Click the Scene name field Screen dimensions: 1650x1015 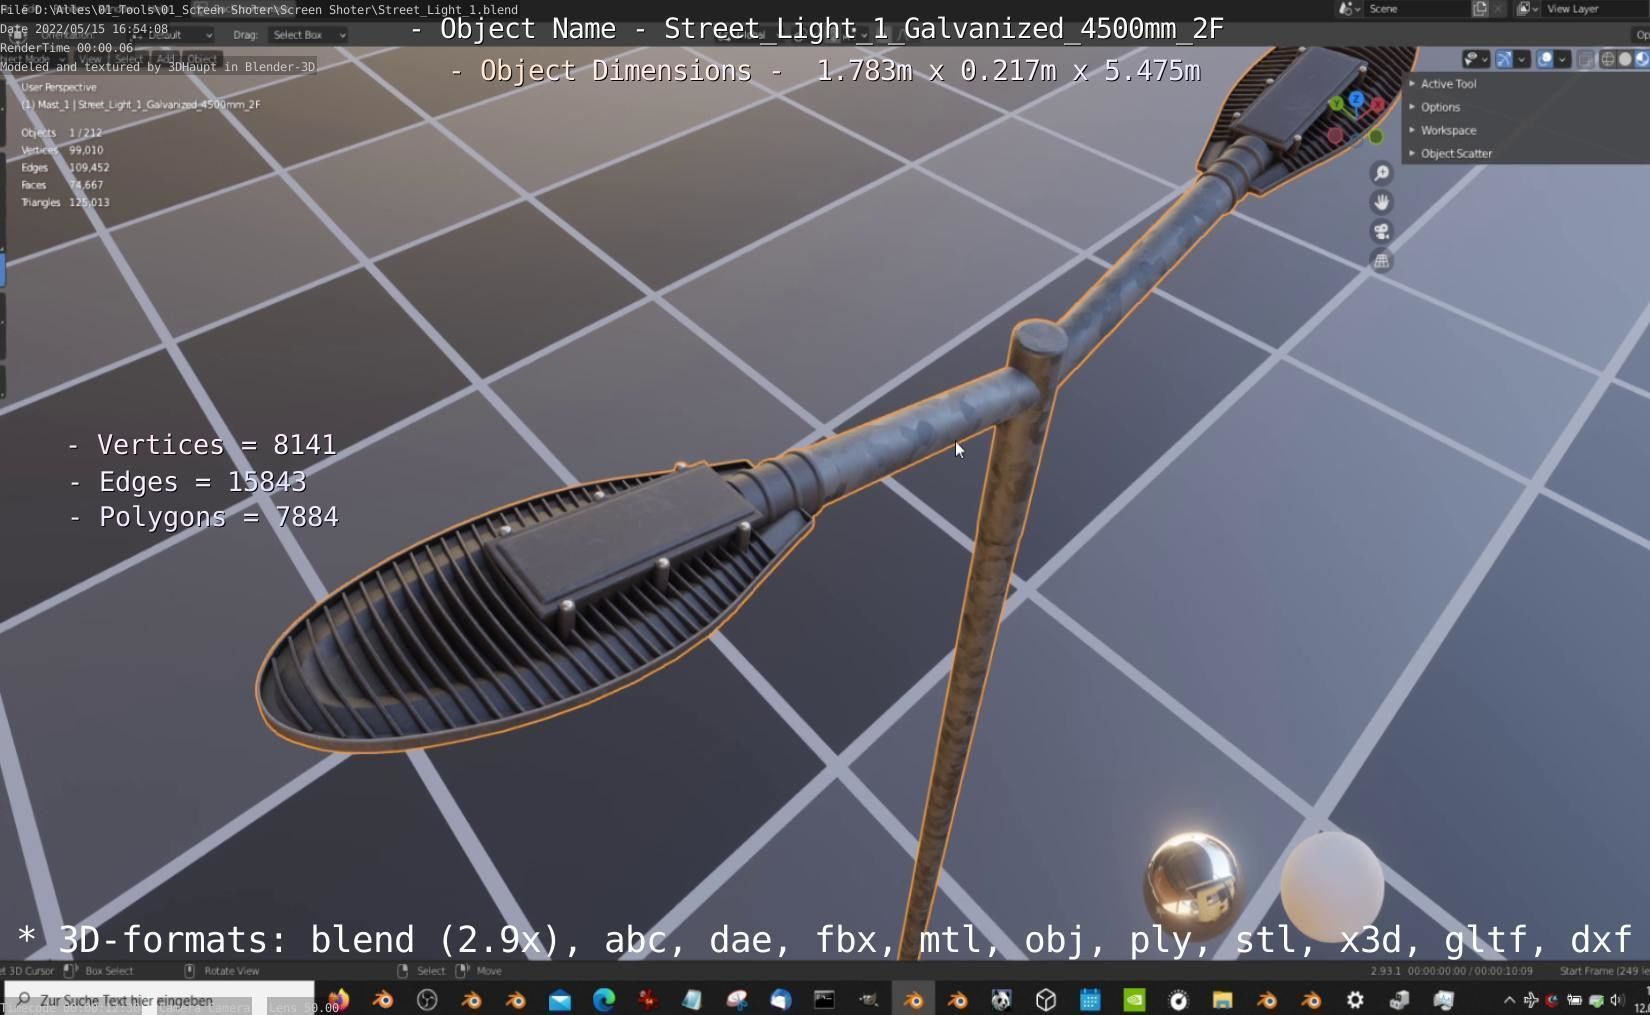tap(1417, 8)
